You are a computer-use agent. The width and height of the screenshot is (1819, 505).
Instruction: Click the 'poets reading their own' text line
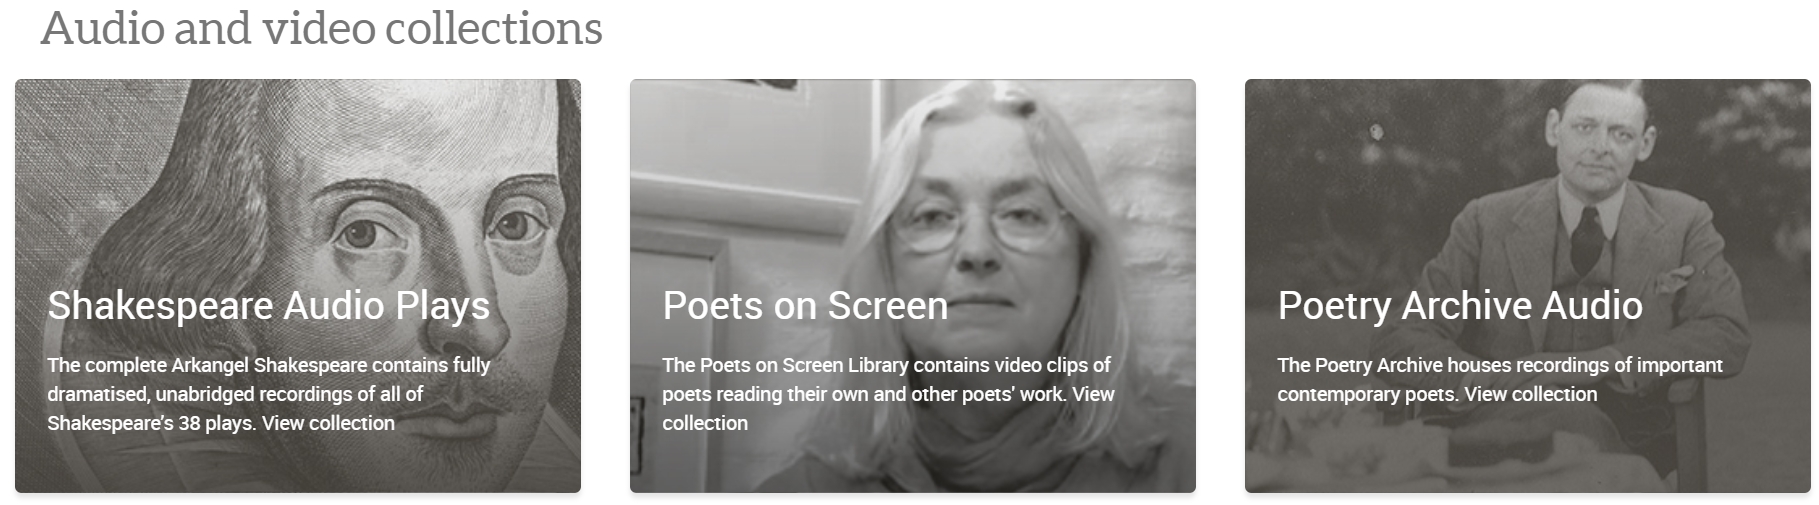tap(888, 394)
